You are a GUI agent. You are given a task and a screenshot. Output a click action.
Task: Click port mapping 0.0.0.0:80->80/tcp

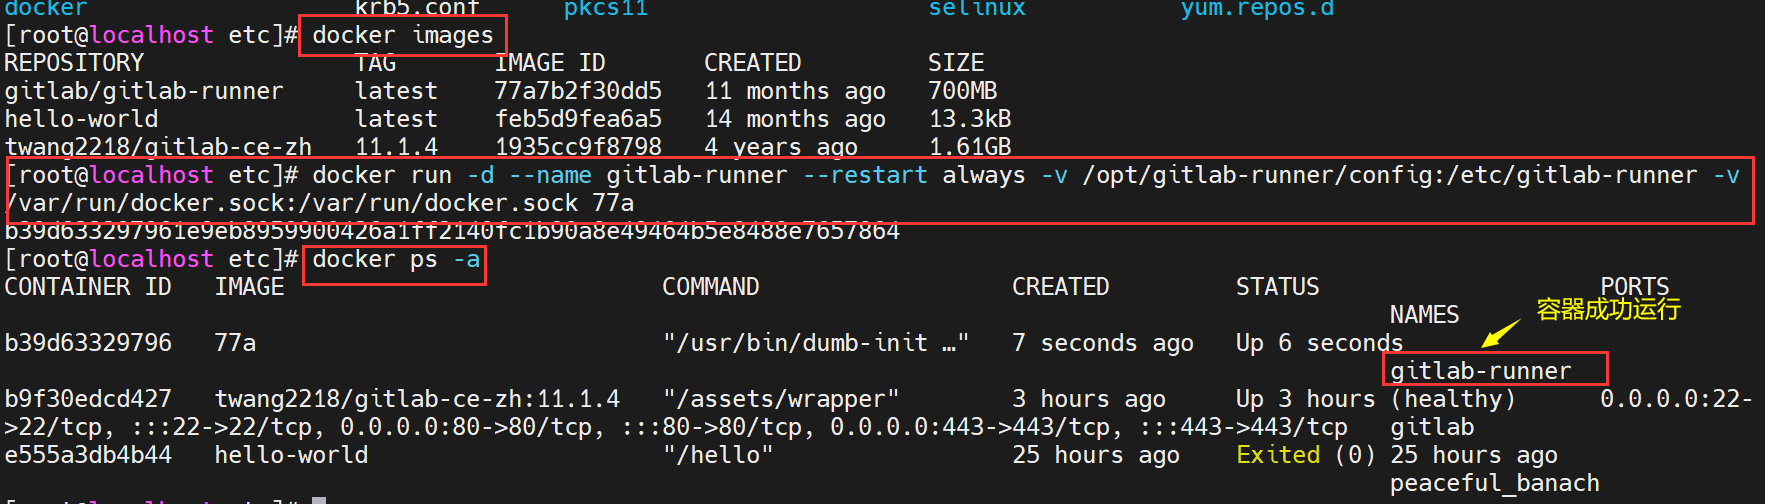point(472,427)
